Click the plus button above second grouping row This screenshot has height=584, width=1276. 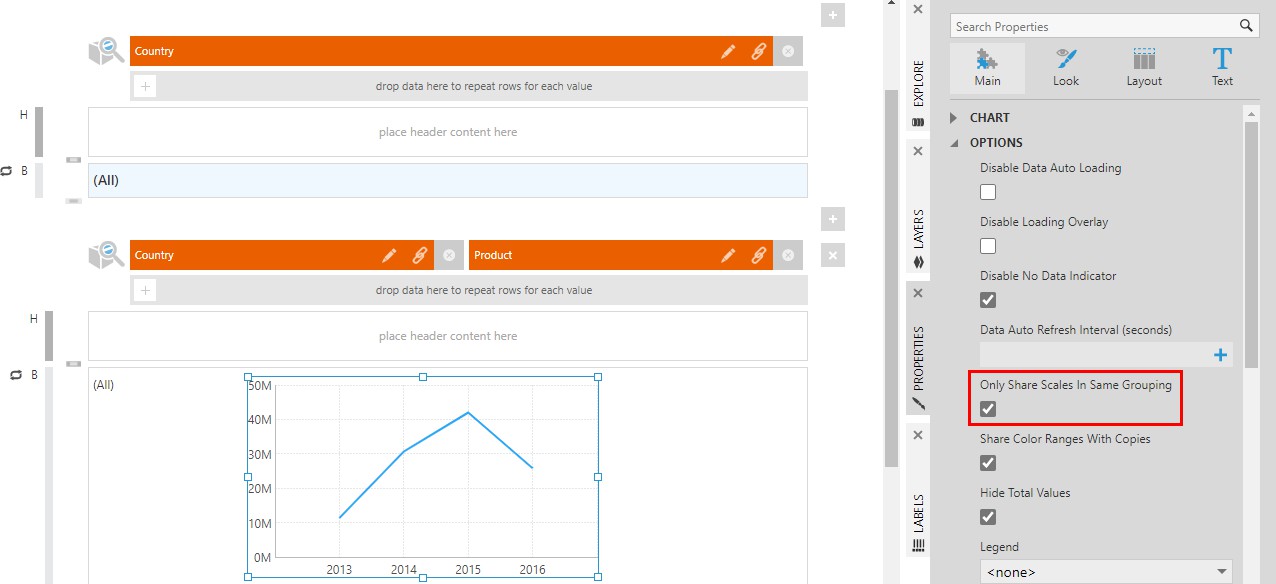click(832, 218)
